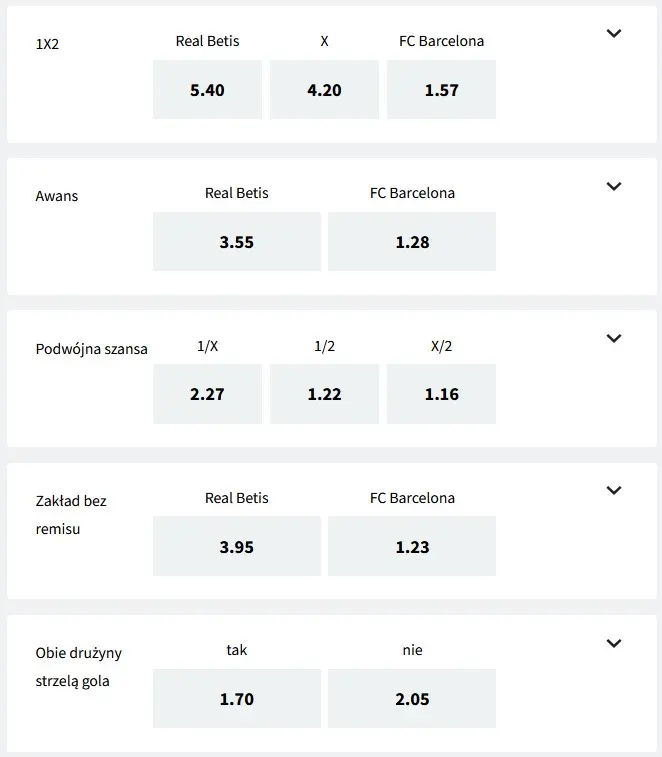Collapse the Podwójna szansa chevron
The width and height of the screenshot is (662, 757).
[x=614, y=338]
